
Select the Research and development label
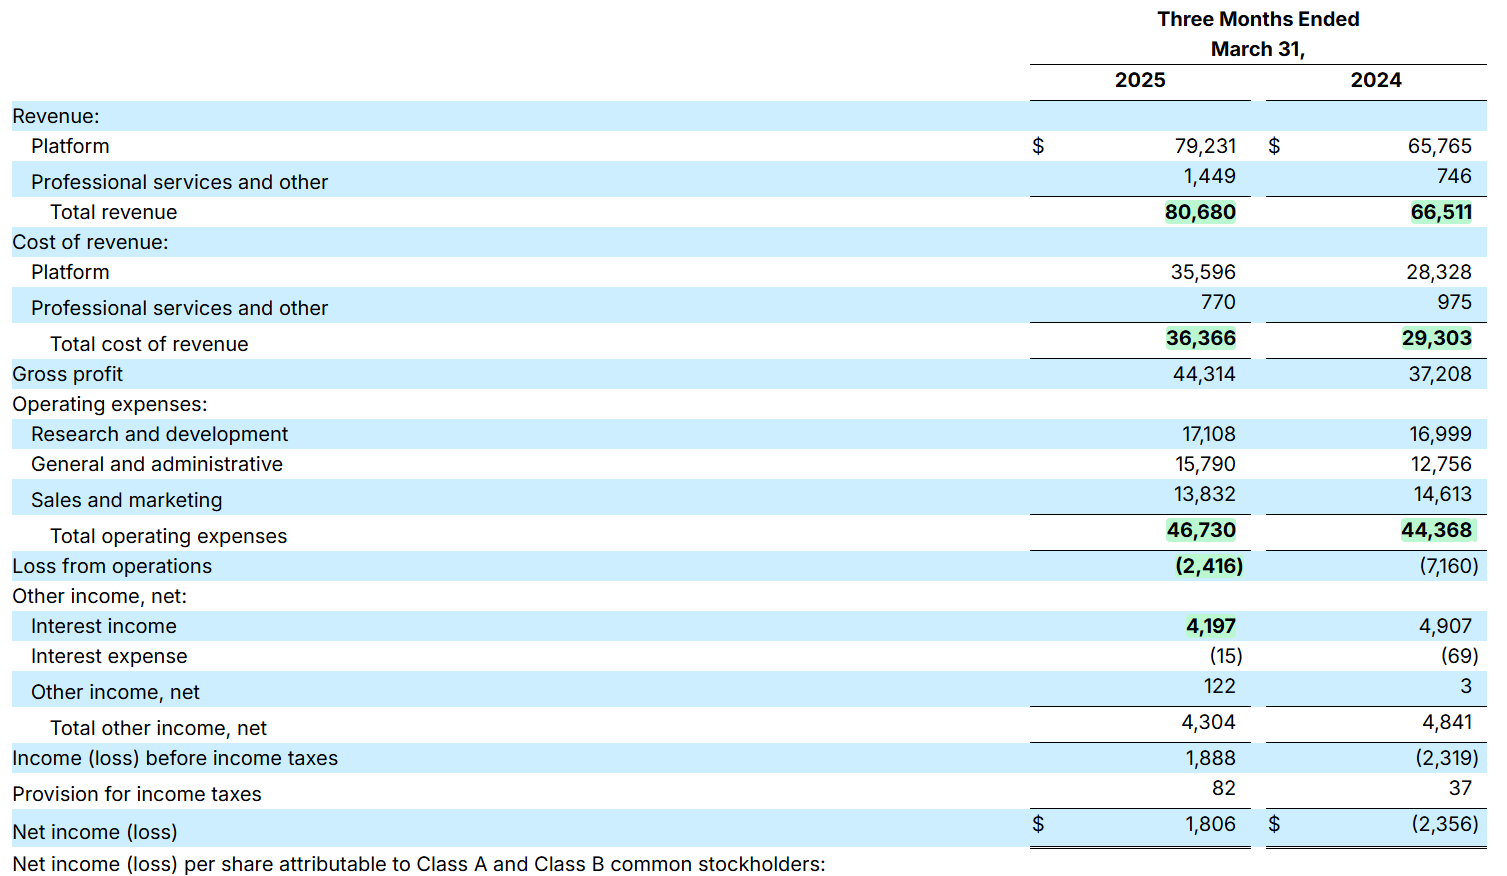(159, 434)
